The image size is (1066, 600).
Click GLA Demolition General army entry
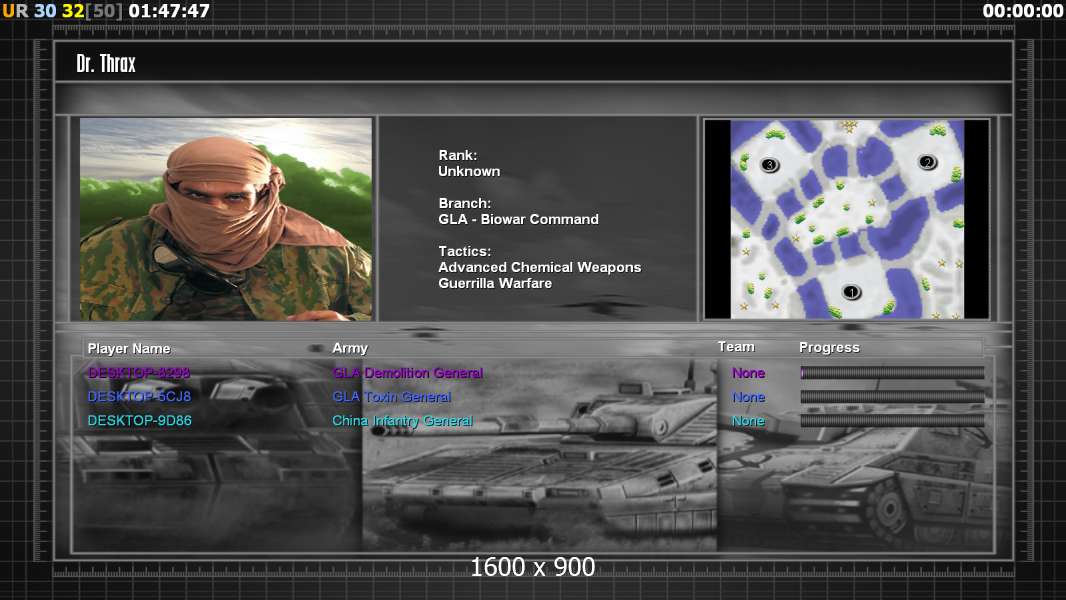click(407, 372)
